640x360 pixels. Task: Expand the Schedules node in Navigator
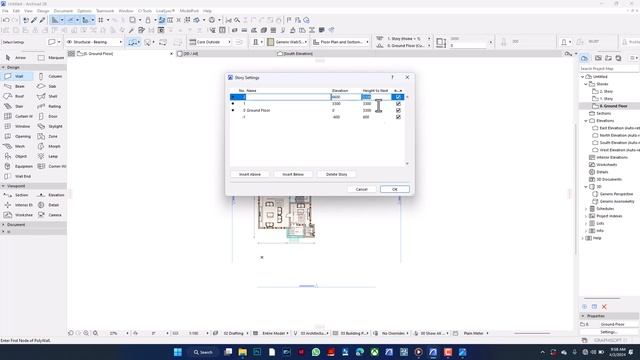pos(586,209)
